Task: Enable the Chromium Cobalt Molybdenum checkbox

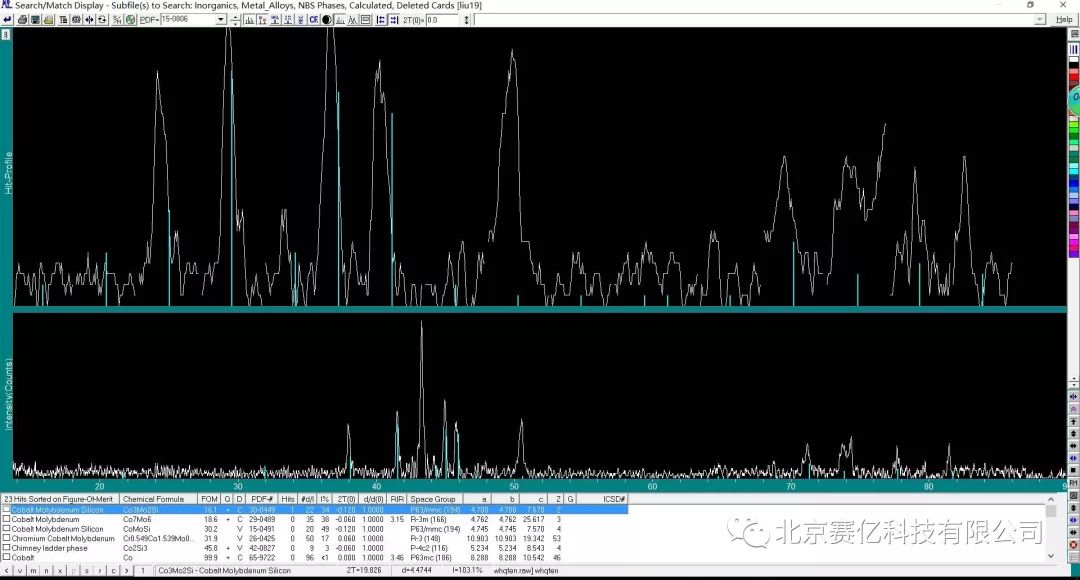Action: point(6,538)
